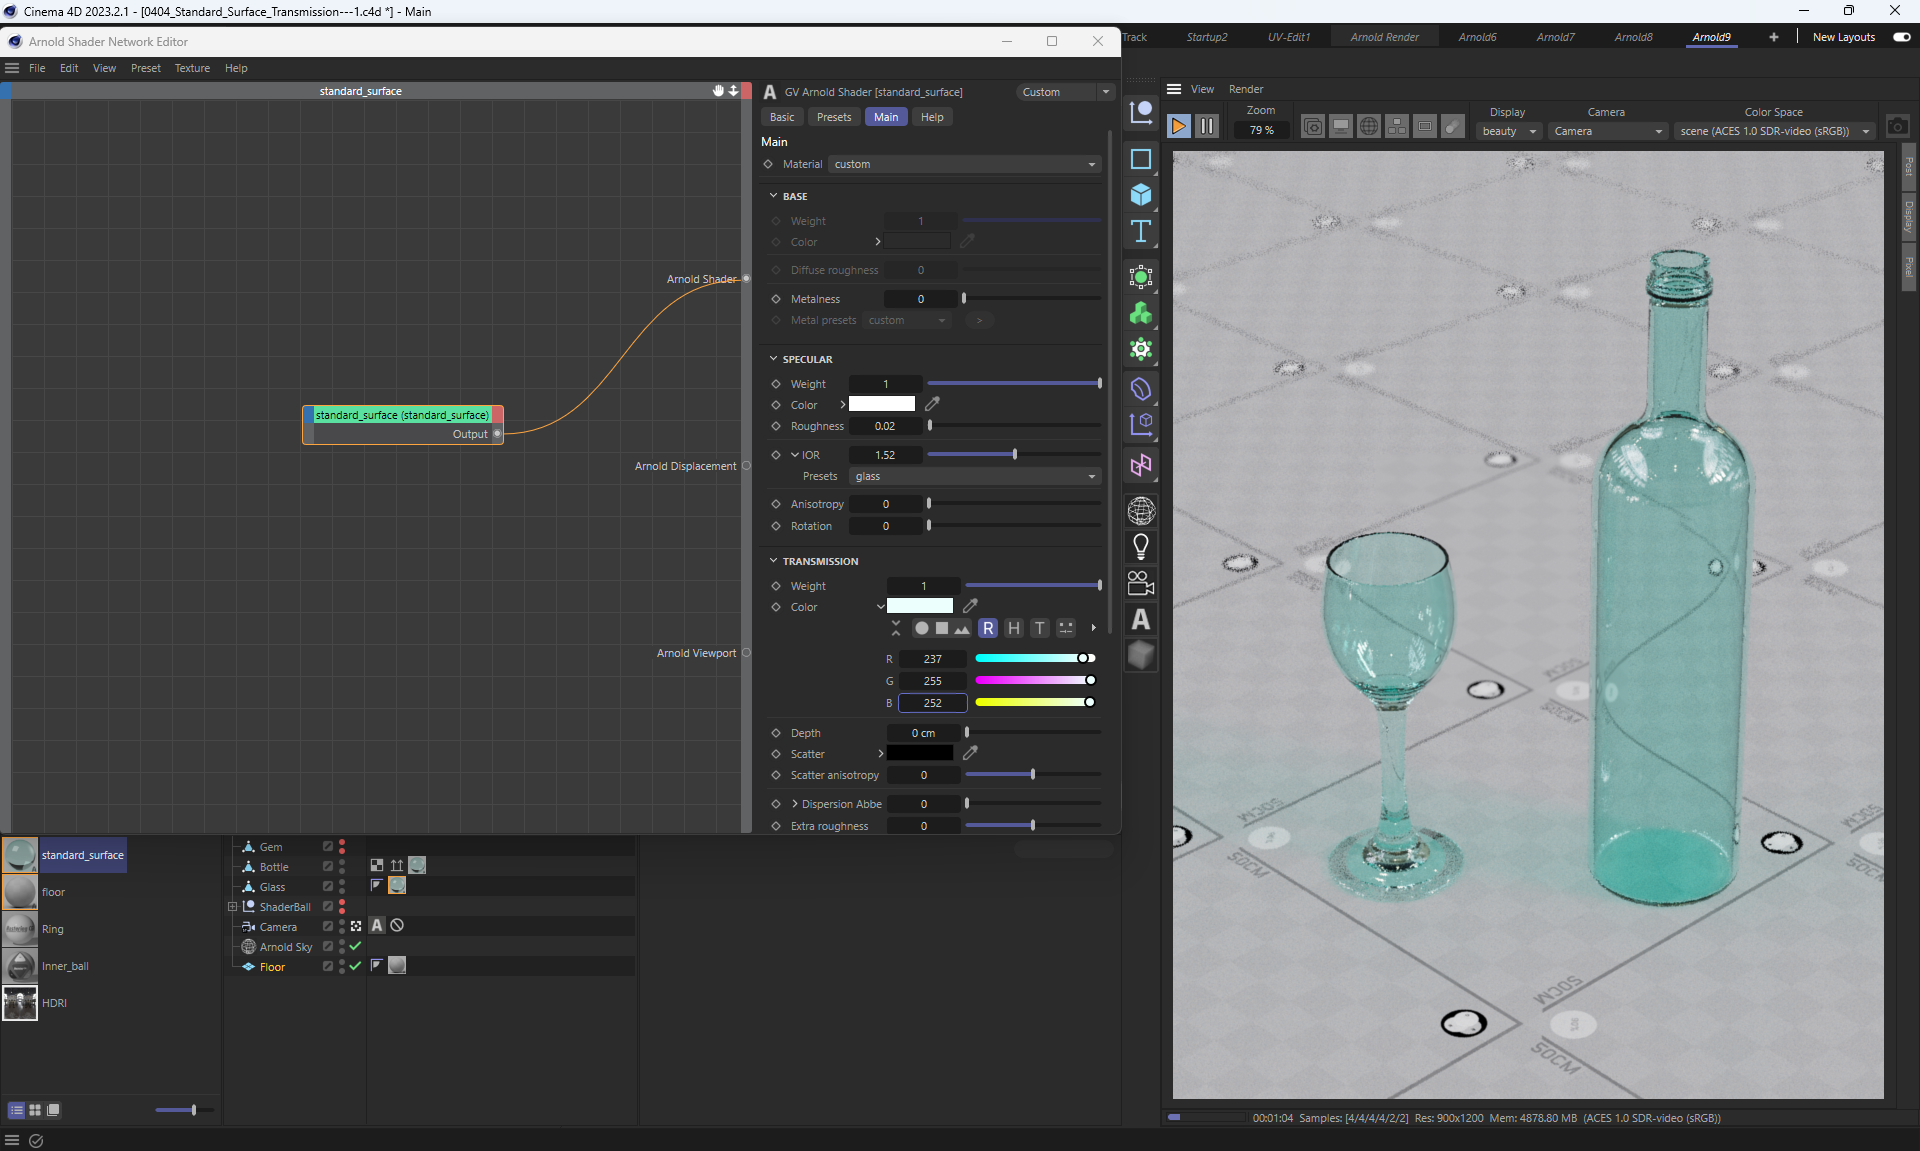
Task: Open the IOR Presets glass dropdown
Action: pos(975,477)
